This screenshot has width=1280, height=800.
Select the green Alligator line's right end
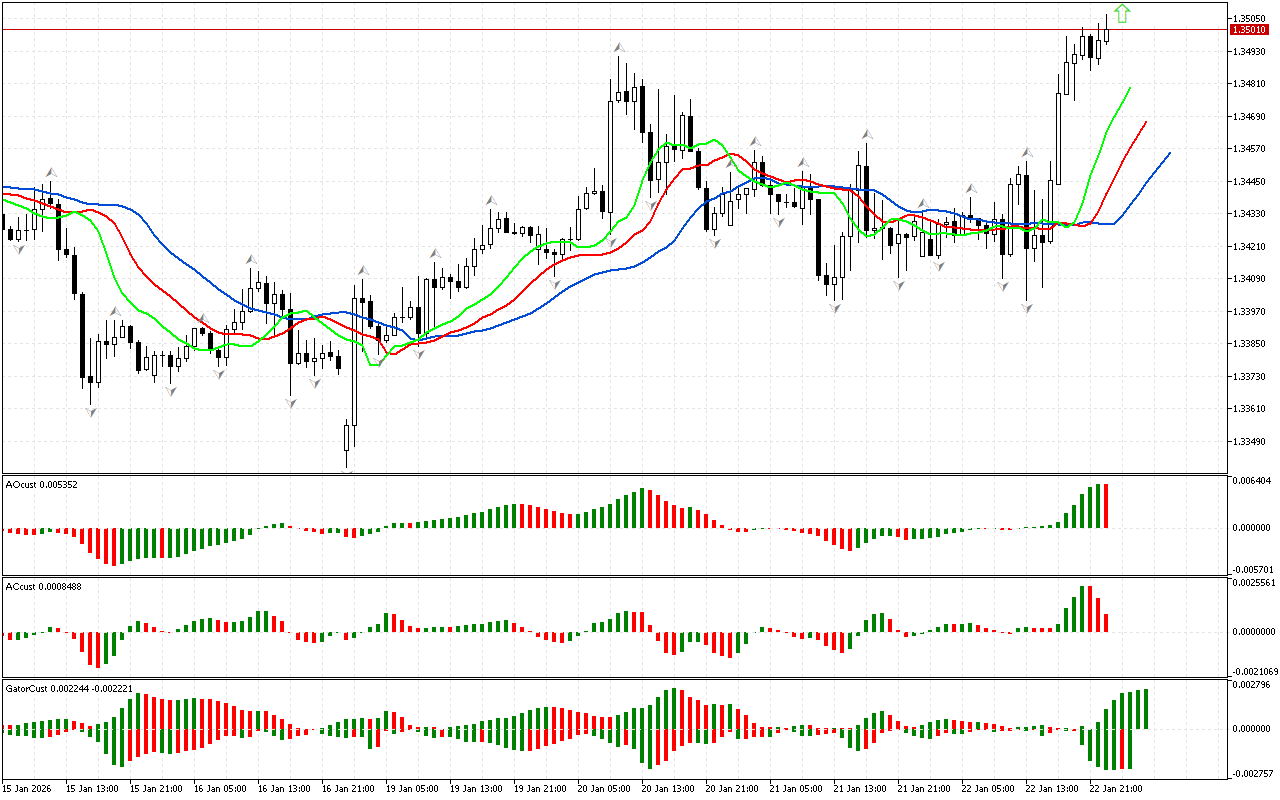click(x=1129, y=89)
